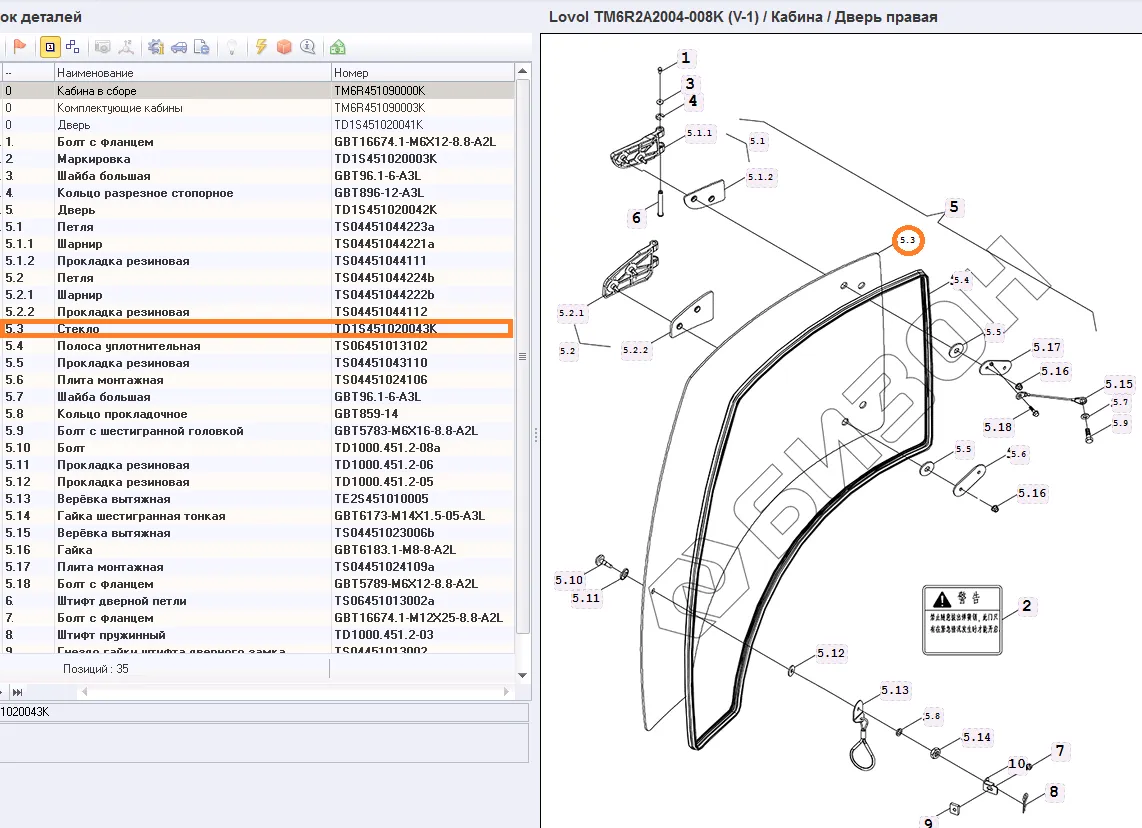Toggle the highlighted single-level list view button
This screenshot has height=828, width=1142.
(49, 47)
